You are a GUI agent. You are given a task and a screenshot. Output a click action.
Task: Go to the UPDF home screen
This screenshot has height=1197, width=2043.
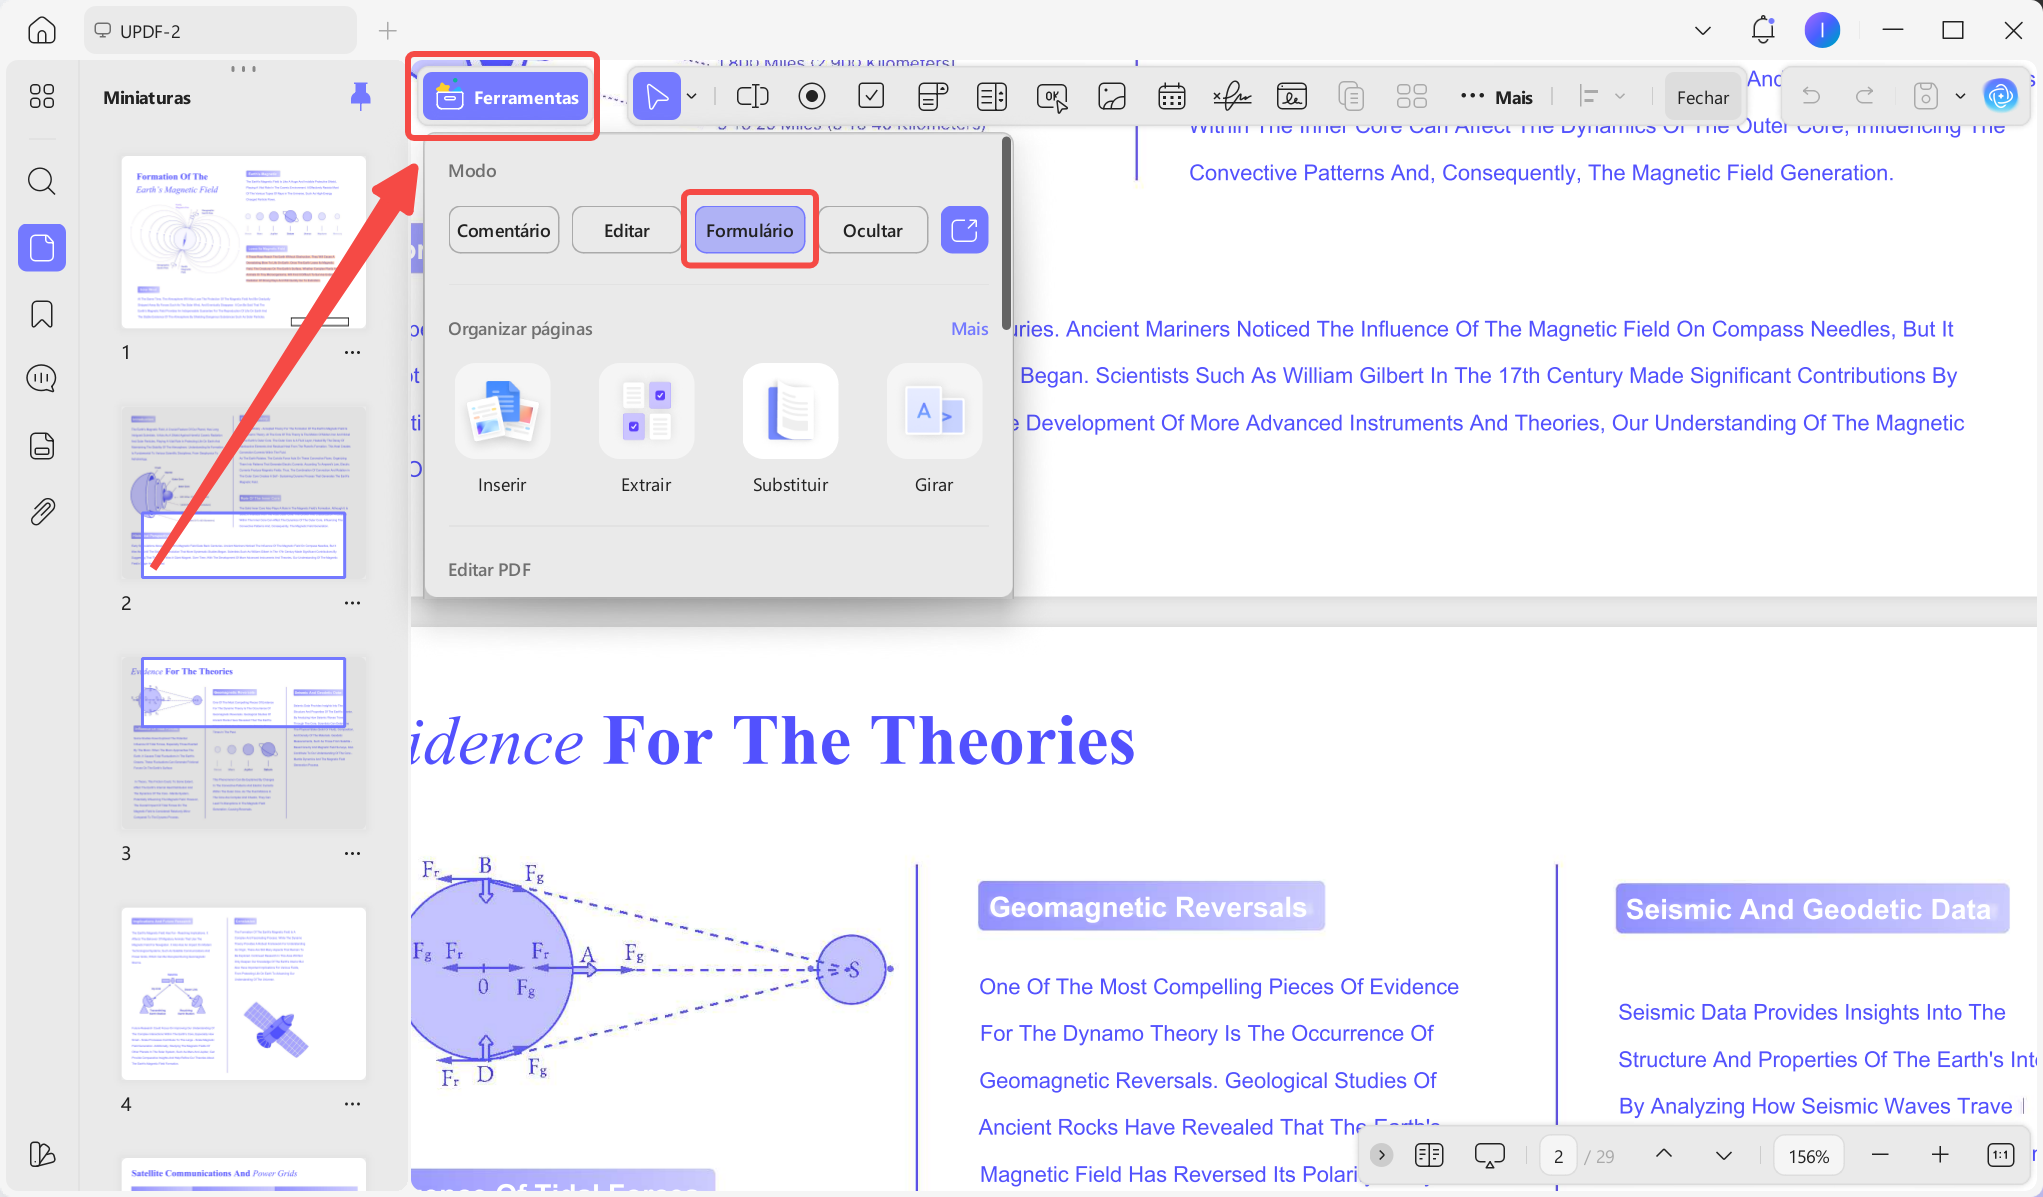pos(41,30)
